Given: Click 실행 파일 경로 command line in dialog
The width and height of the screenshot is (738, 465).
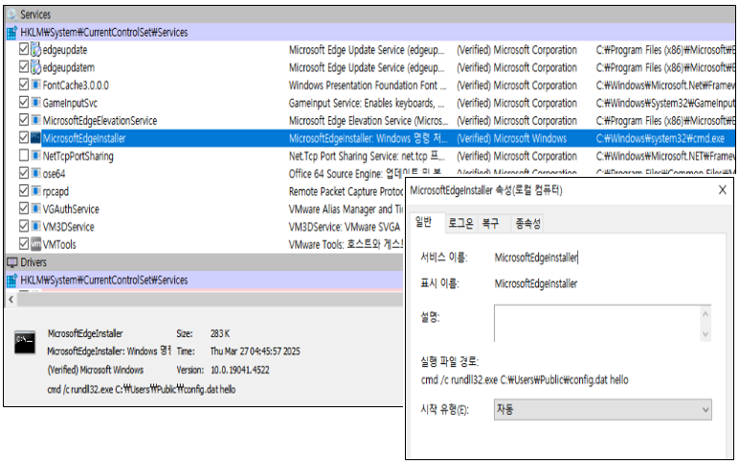Looking at the screenshot, I should pos(524,380).
